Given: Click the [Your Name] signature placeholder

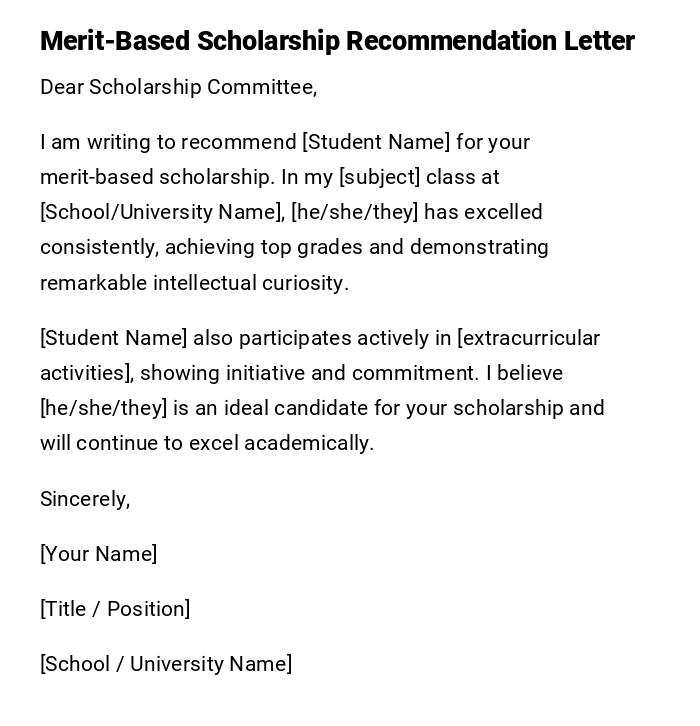Looking at the screenshot, I should [x=98, y=554].
